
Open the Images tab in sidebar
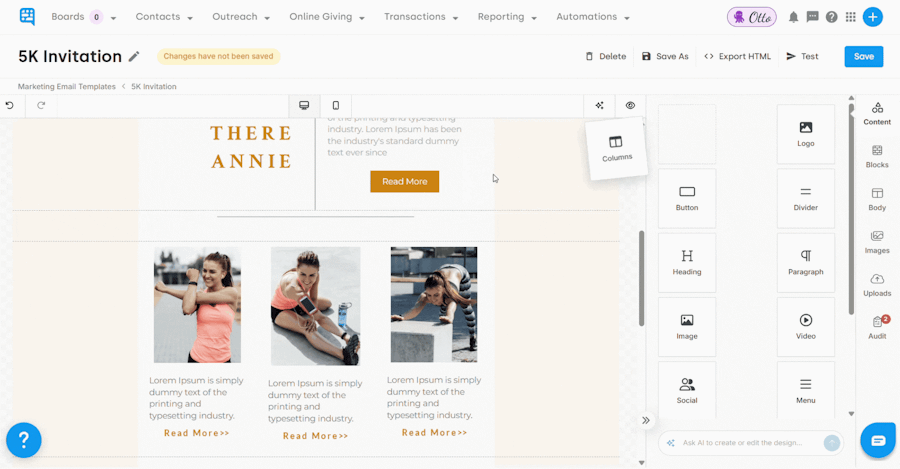tap(877, 242)
